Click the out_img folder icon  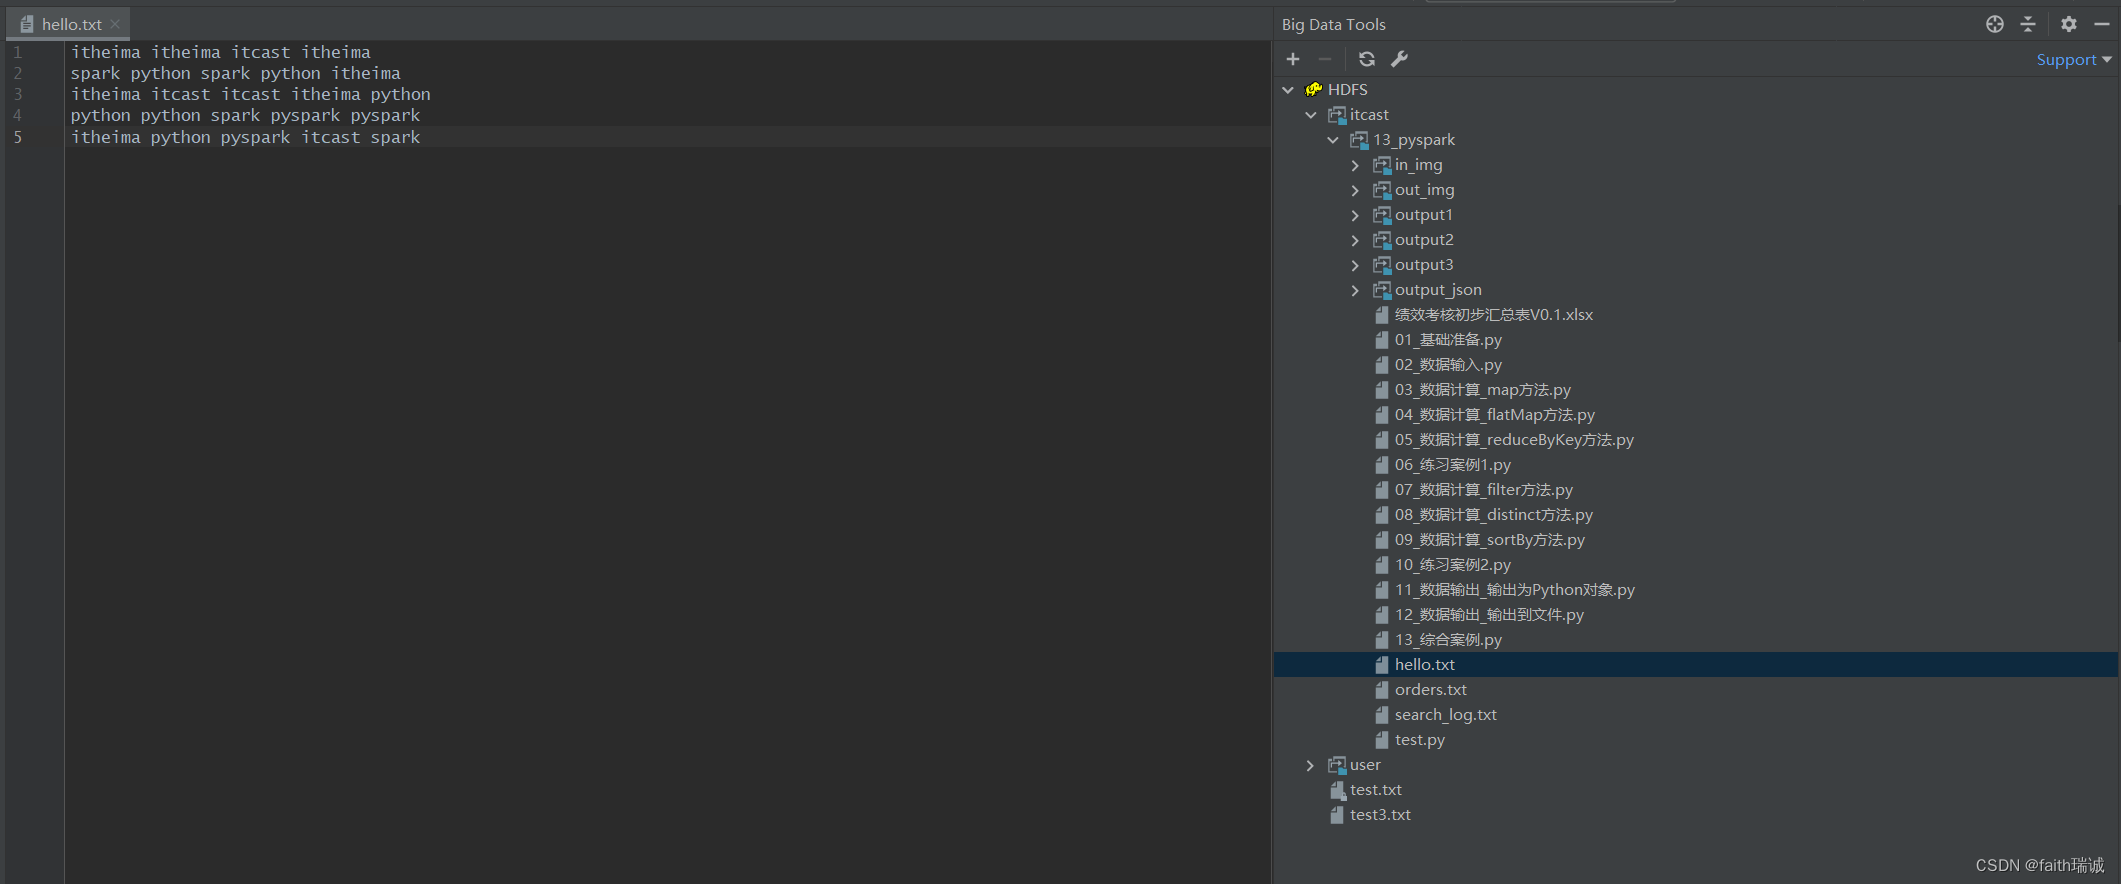tap(1382, 190)
